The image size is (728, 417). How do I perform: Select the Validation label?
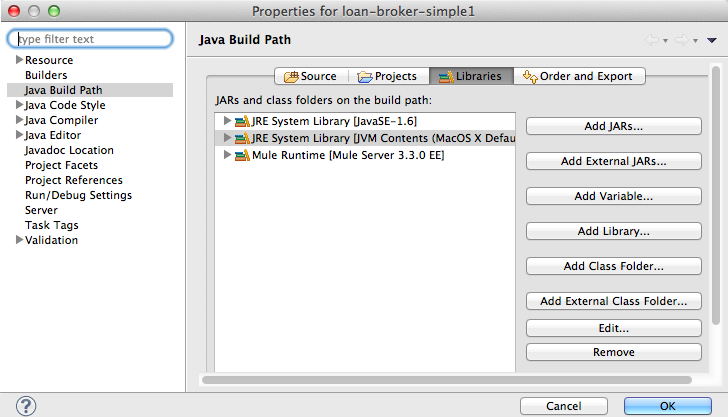[52, 240]
